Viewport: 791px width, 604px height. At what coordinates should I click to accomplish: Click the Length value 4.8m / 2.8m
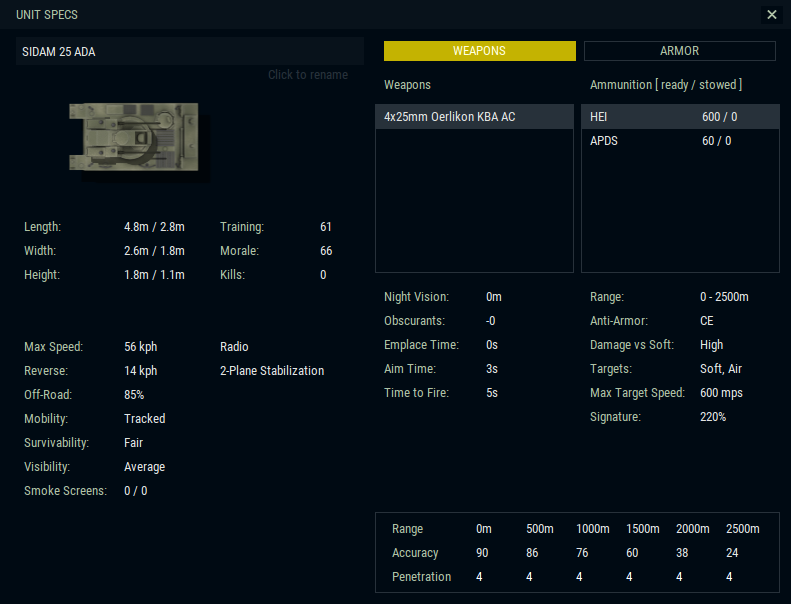coord(154,227)
